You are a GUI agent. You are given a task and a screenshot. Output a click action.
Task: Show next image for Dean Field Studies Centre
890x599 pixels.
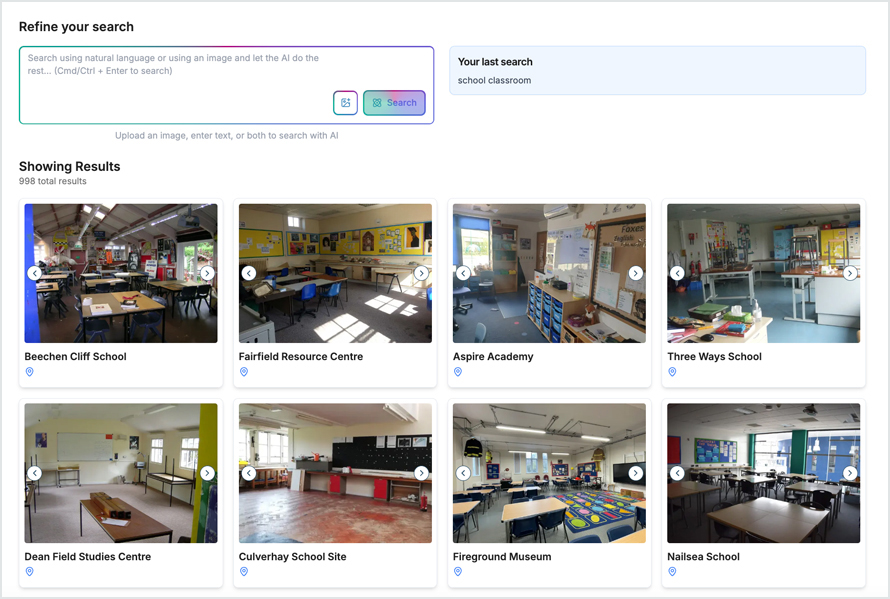(x=207, y=473)
